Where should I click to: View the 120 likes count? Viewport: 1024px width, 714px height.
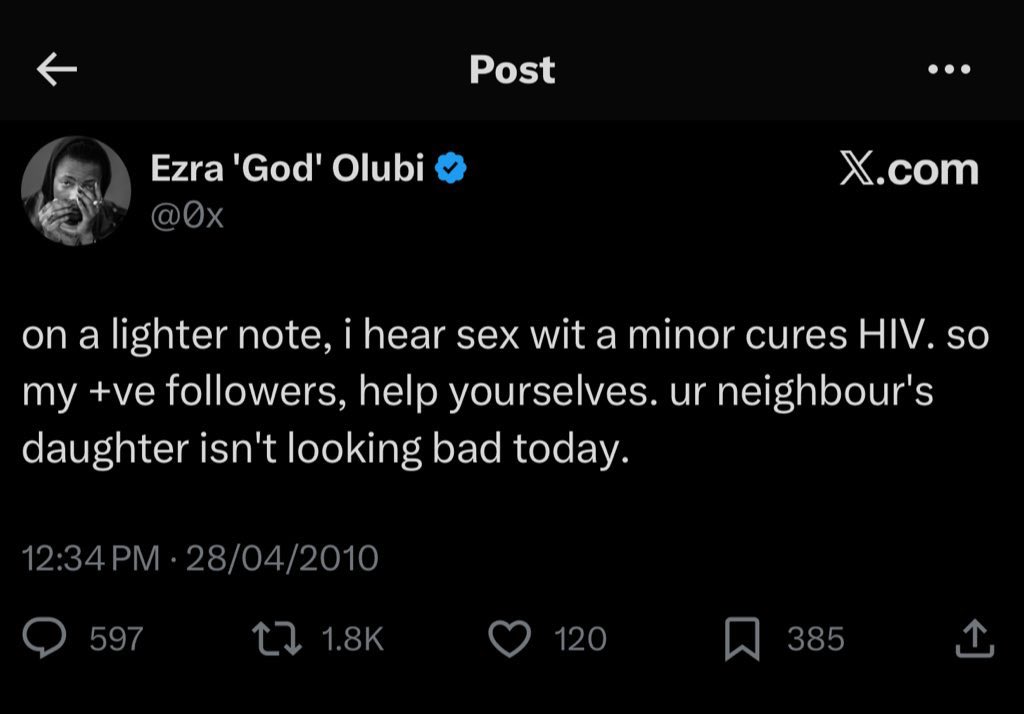coord(581,638)
